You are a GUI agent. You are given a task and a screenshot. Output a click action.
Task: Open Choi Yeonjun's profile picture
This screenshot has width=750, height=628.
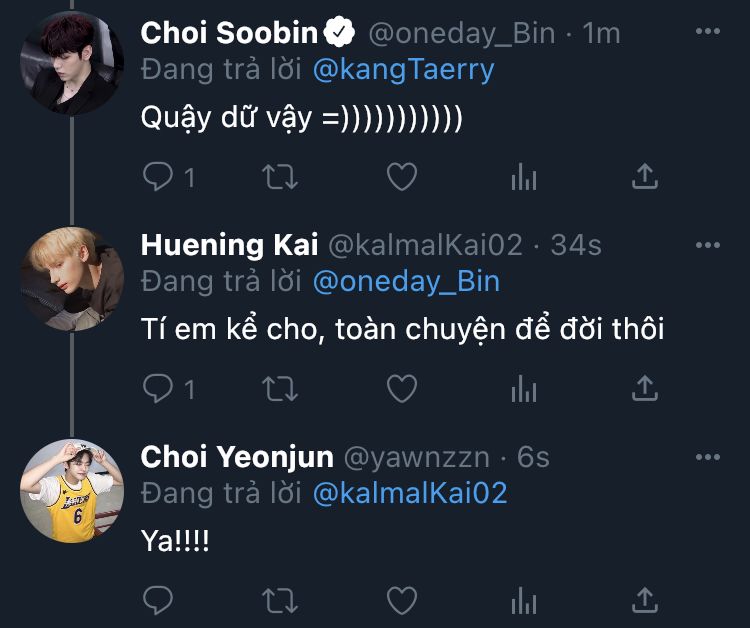click(x=71, y=490)
